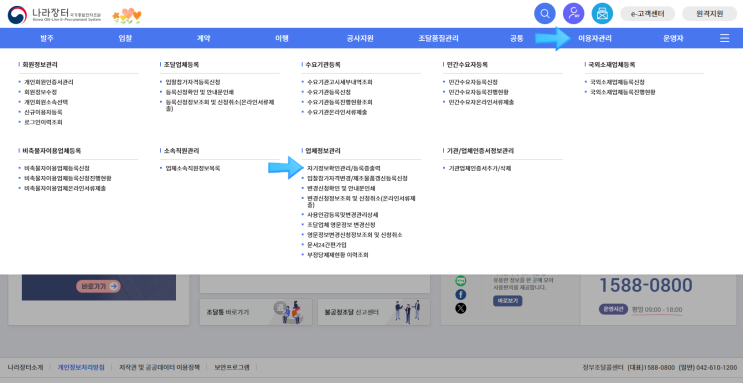Open the 조달톡 바로가기 banner
The height and width of the screenshot is (383, 743).
pyautogui.click(x=256, y=312)
